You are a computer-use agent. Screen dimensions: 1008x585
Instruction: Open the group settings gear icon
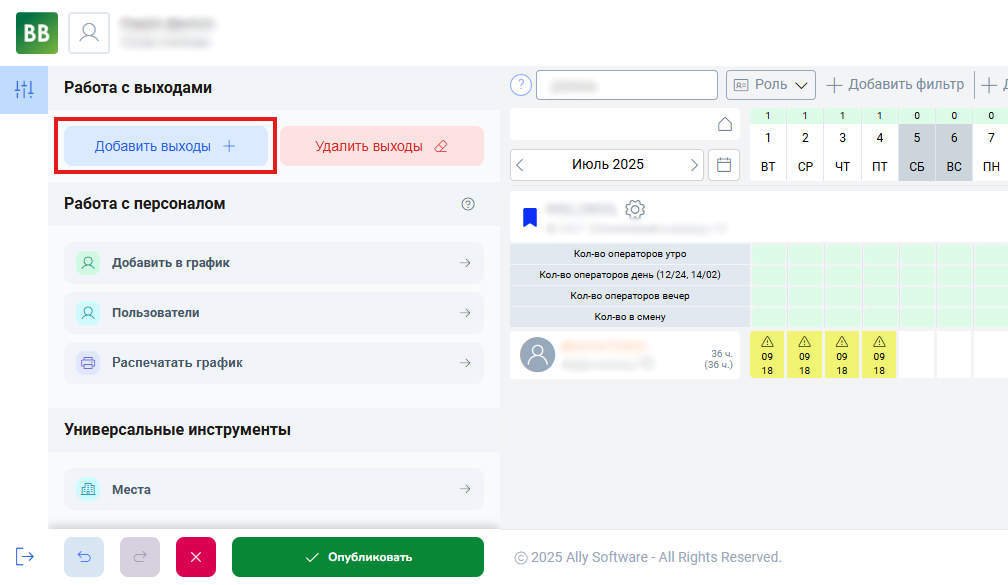click(x=635, y=209)
